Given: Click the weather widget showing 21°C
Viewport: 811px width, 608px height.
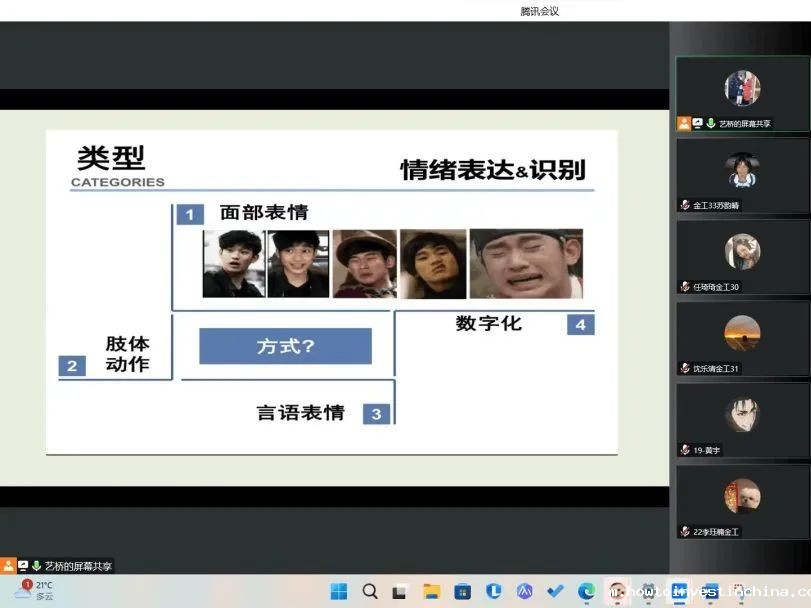Looking at the screenshot, I should click(34, 590).
